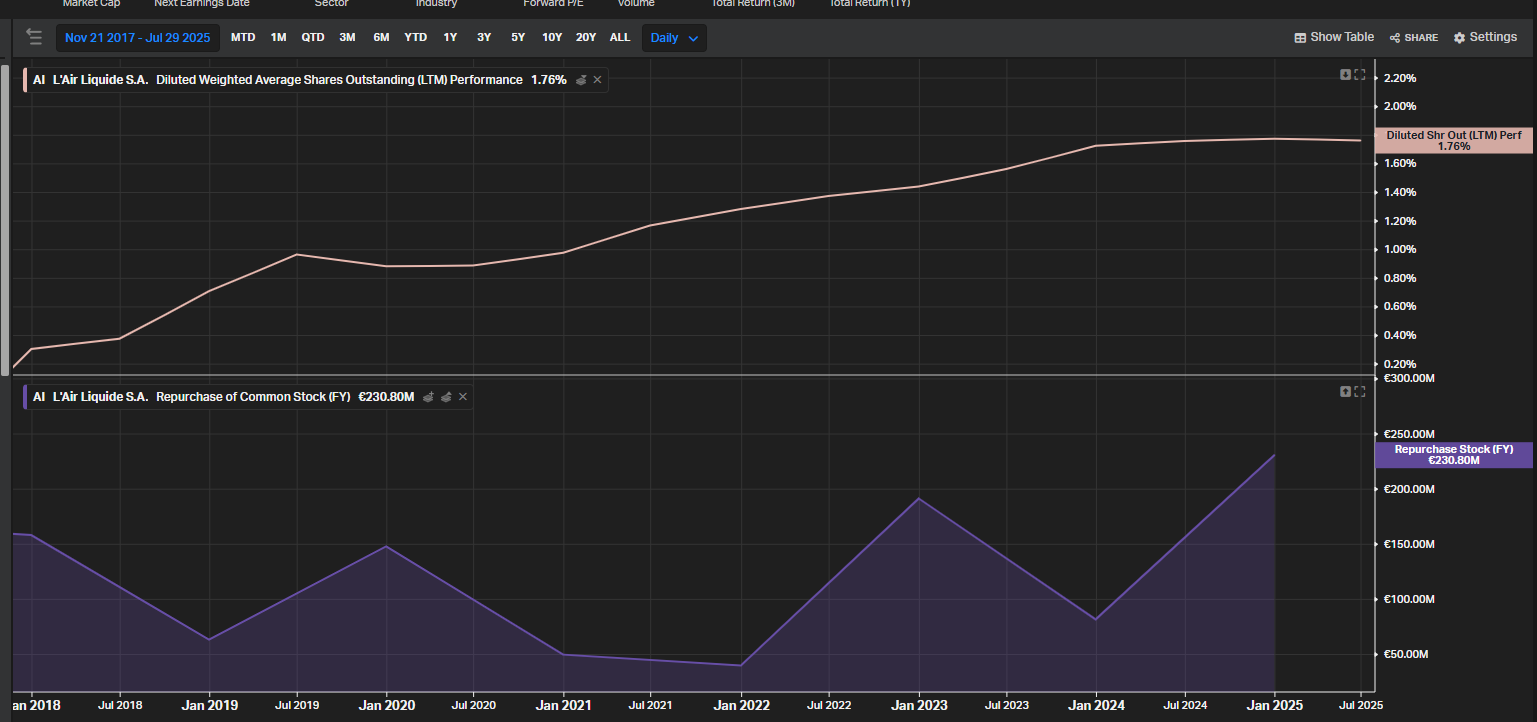Click the purple Repurchase Stock axis label
This screenshot has width=1537, height=722.
1453,455
